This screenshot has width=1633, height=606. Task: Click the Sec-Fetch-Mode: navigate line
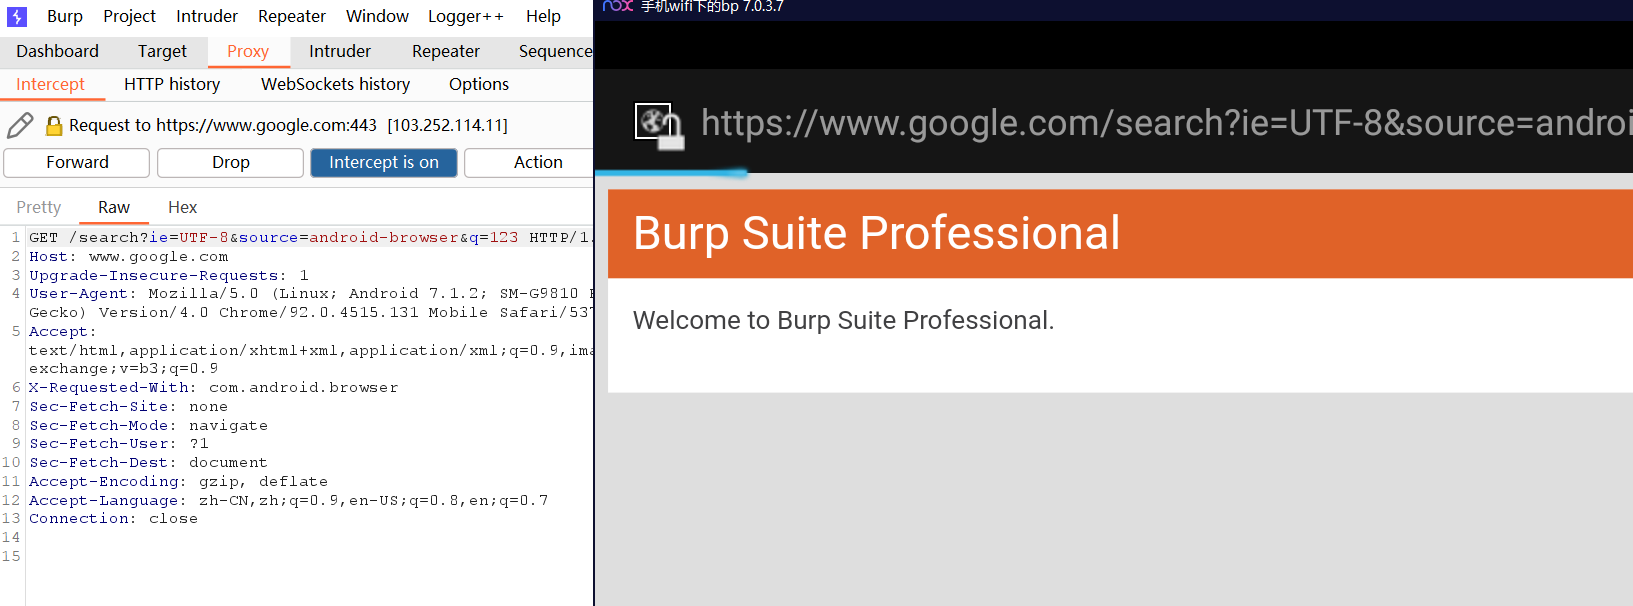(x=149, y=426)
